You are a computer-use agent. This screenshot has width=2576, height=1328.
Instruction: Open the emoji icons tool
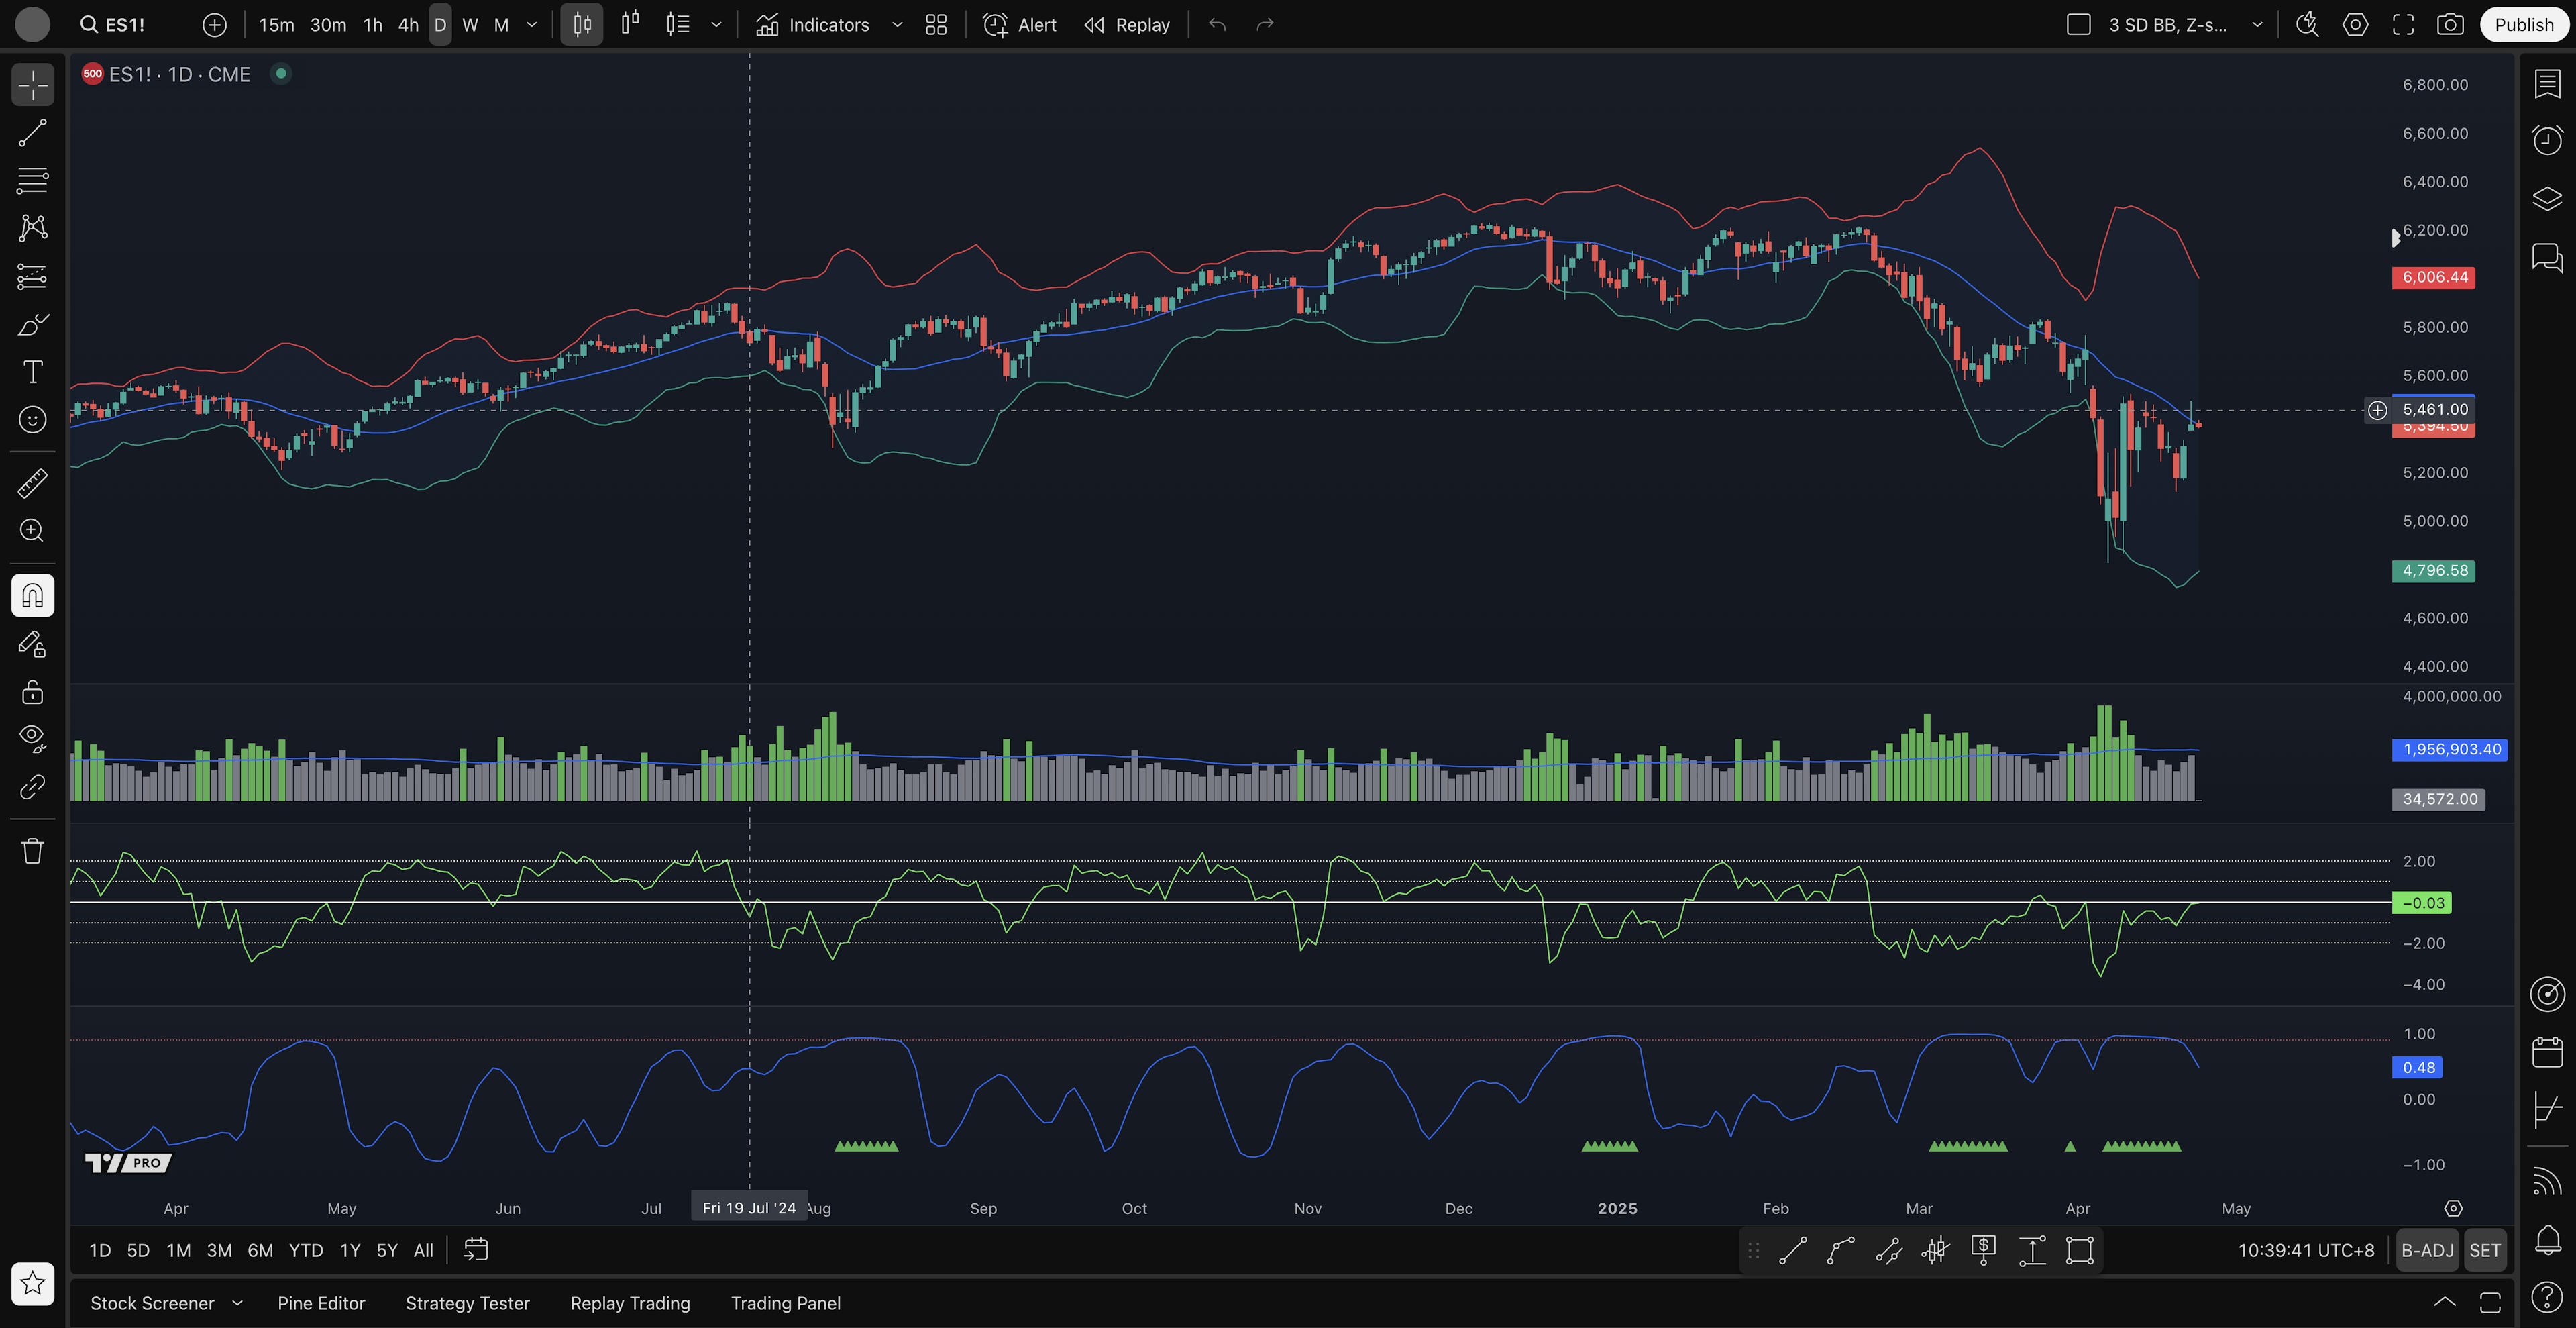coord(32,420)
